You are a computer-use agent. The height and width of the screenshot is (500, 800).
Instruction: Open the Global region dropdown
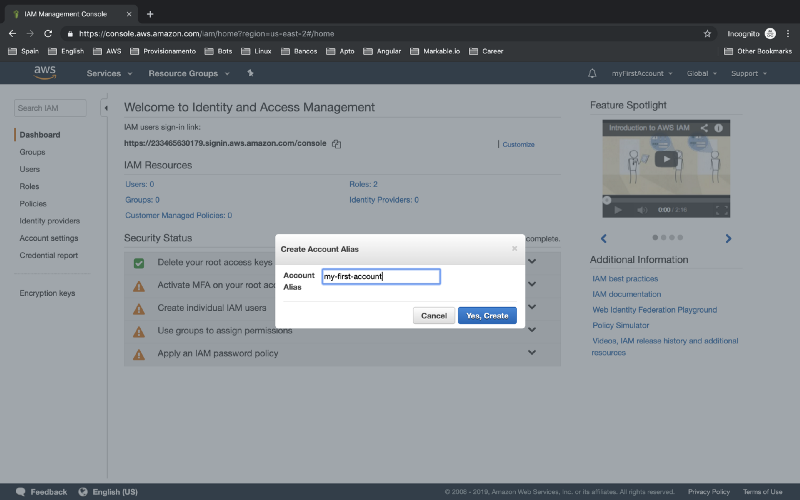click(702, 73)
